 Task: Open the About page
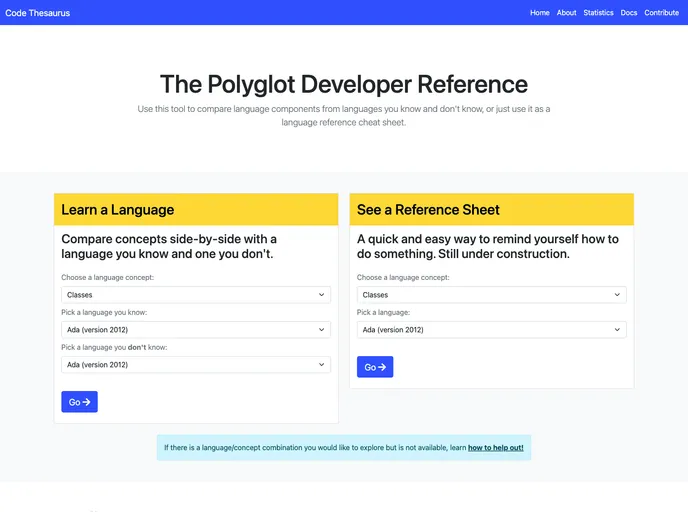[566, 13]
